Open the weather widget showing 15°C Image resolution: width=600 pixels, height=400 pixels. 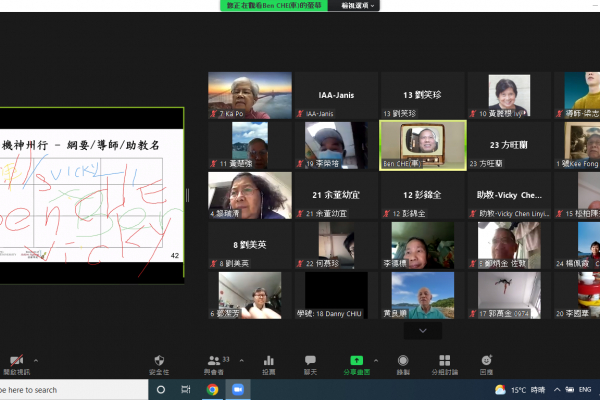tap(520, 390)
